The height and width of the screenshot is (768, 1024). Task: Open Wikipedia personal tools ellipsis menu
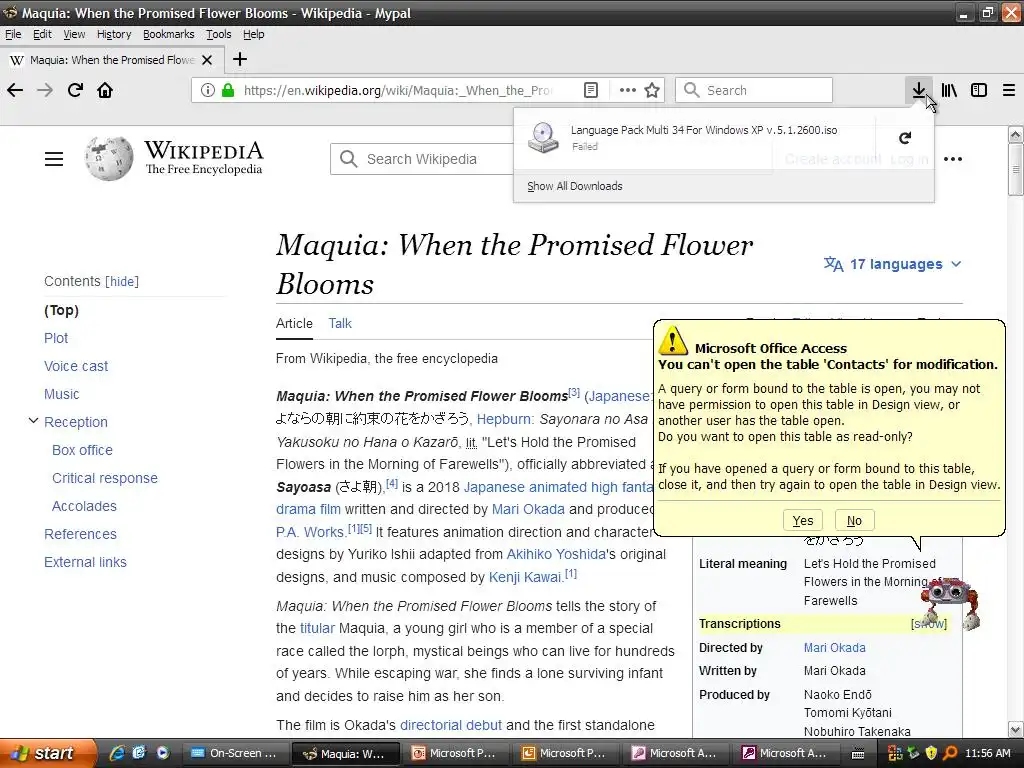(x=953, y=159)
